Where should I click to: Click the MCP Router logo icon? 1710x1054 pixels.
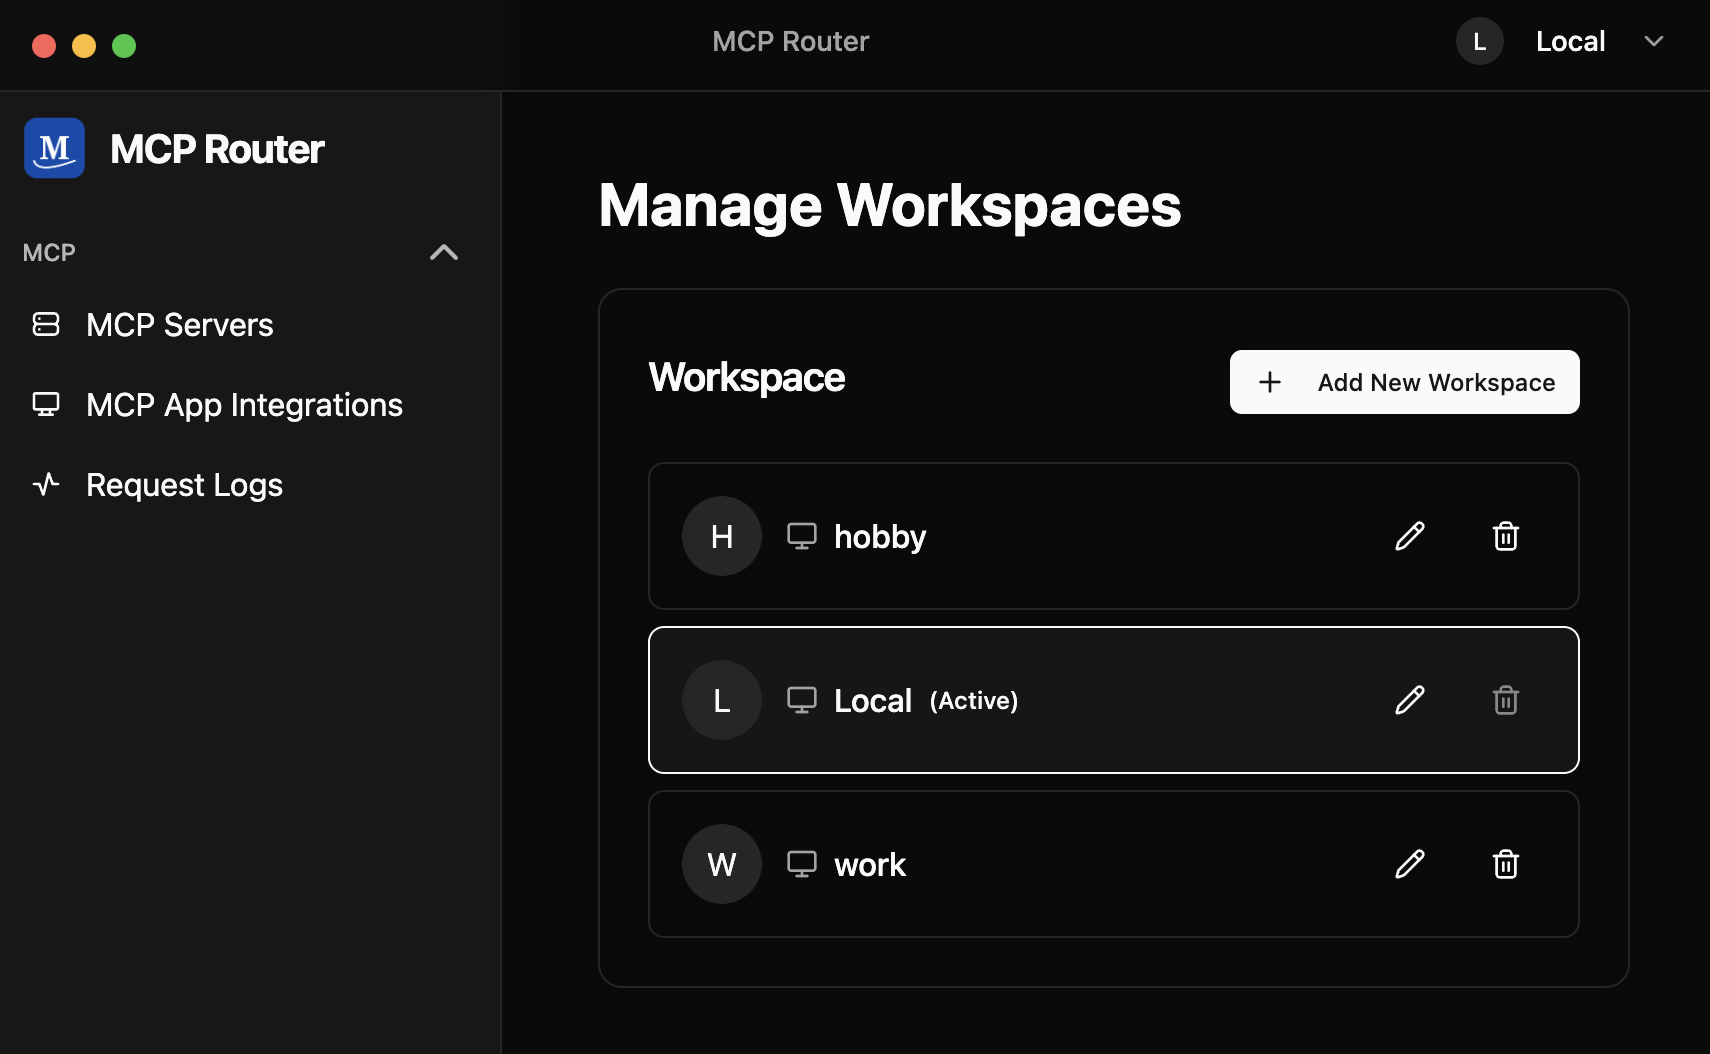(x=54, y=148)
